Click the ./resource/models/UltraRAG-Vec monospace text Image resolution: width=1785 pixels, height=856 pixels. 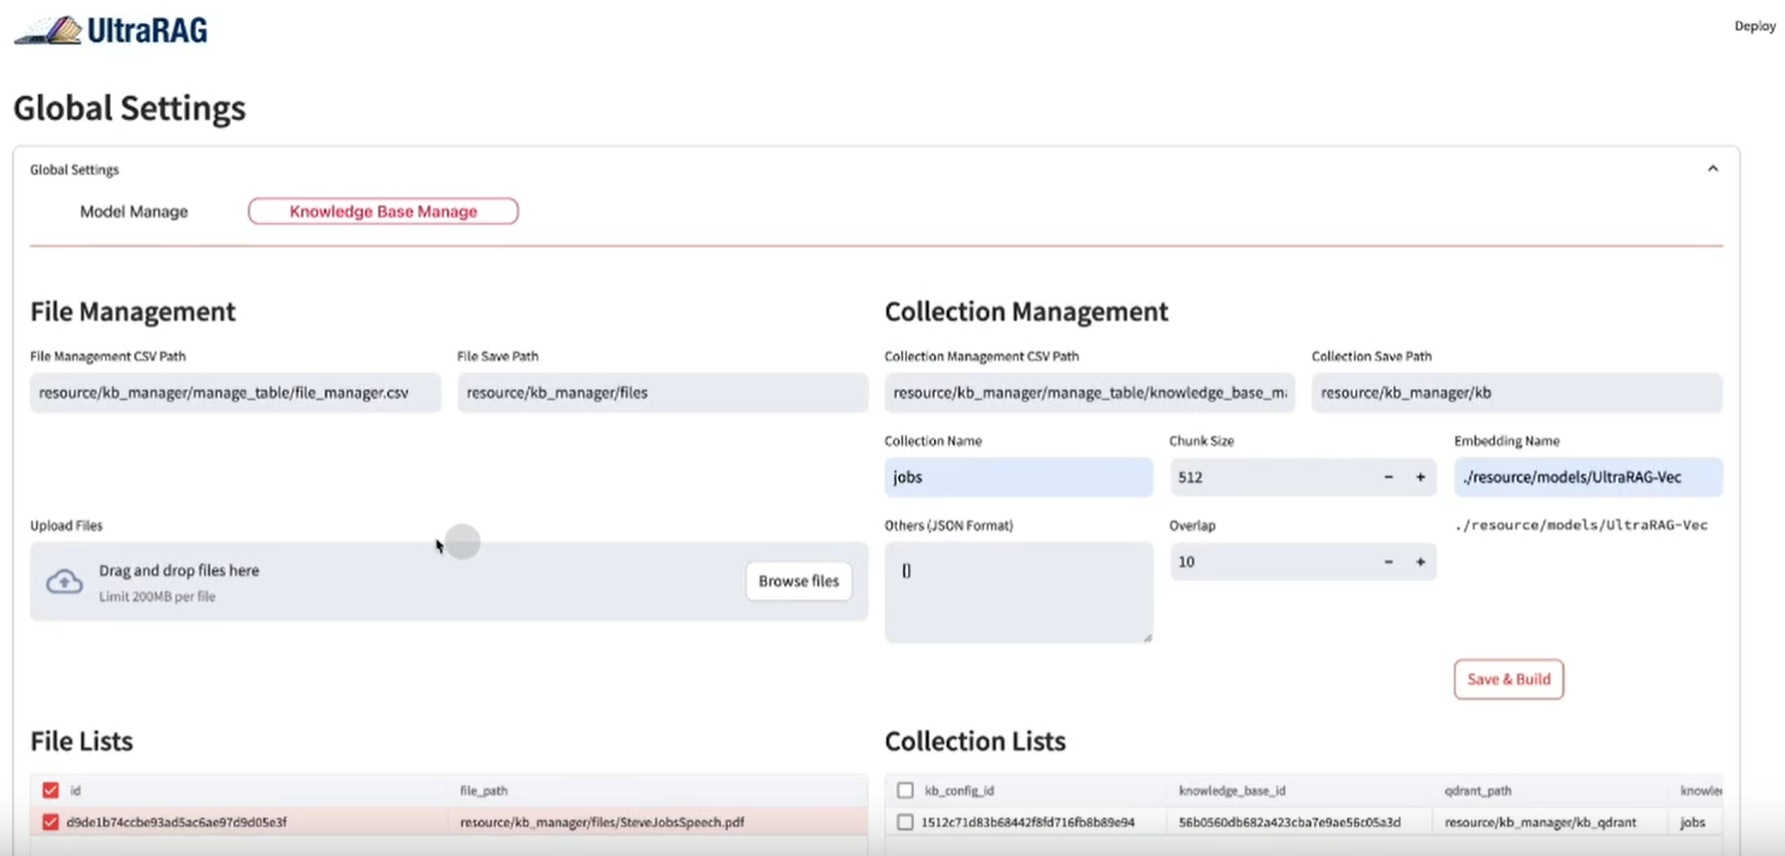[1581, 525]
